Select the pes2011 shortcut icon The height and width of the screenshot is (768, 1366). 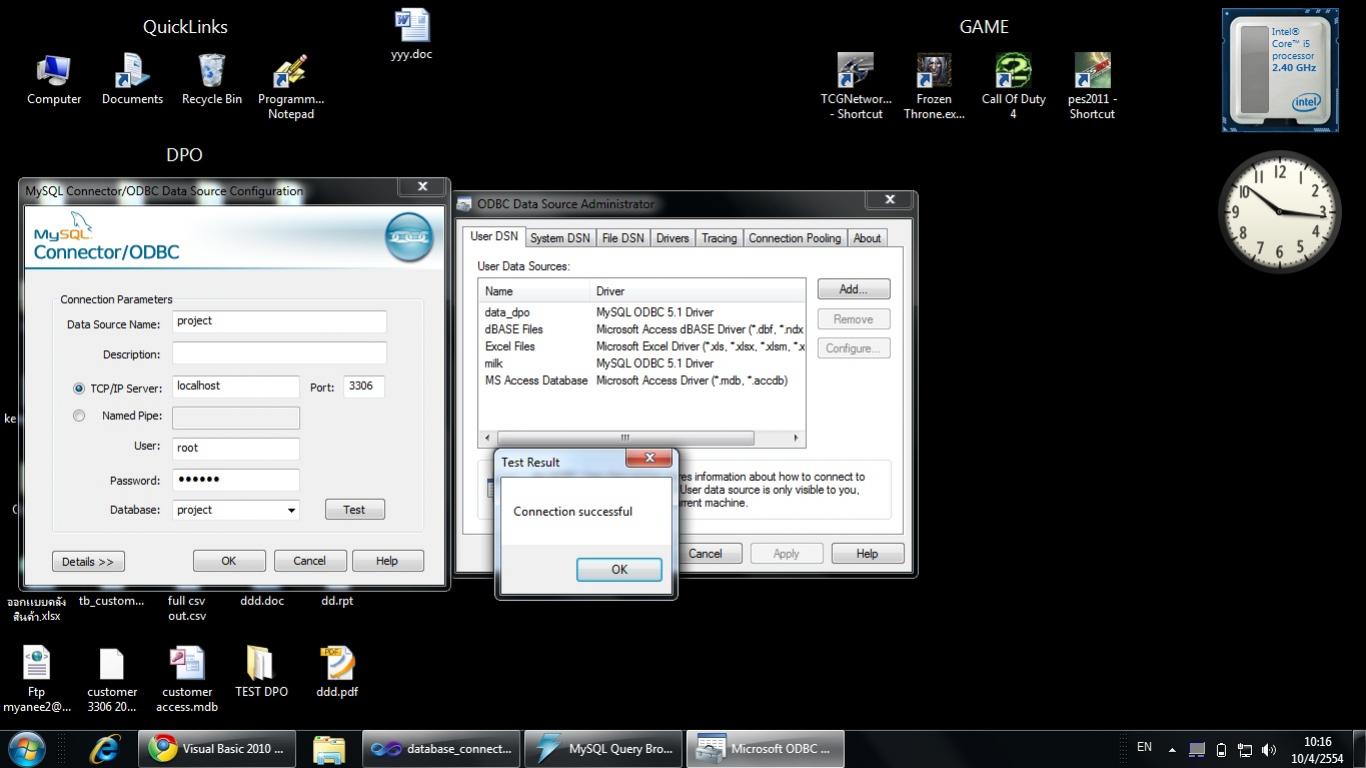click(1092, 87)
